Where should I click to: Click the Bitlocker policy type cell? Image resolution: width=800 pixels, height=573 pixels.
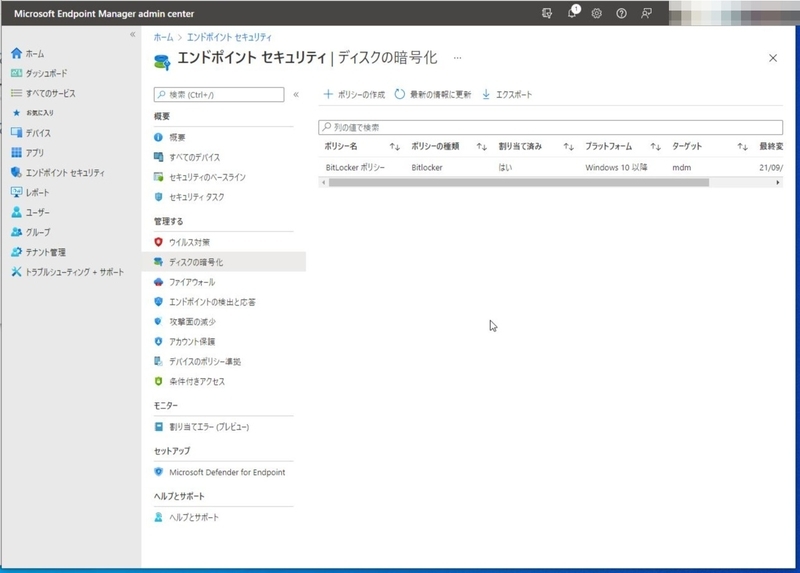(x=427, y=167)
